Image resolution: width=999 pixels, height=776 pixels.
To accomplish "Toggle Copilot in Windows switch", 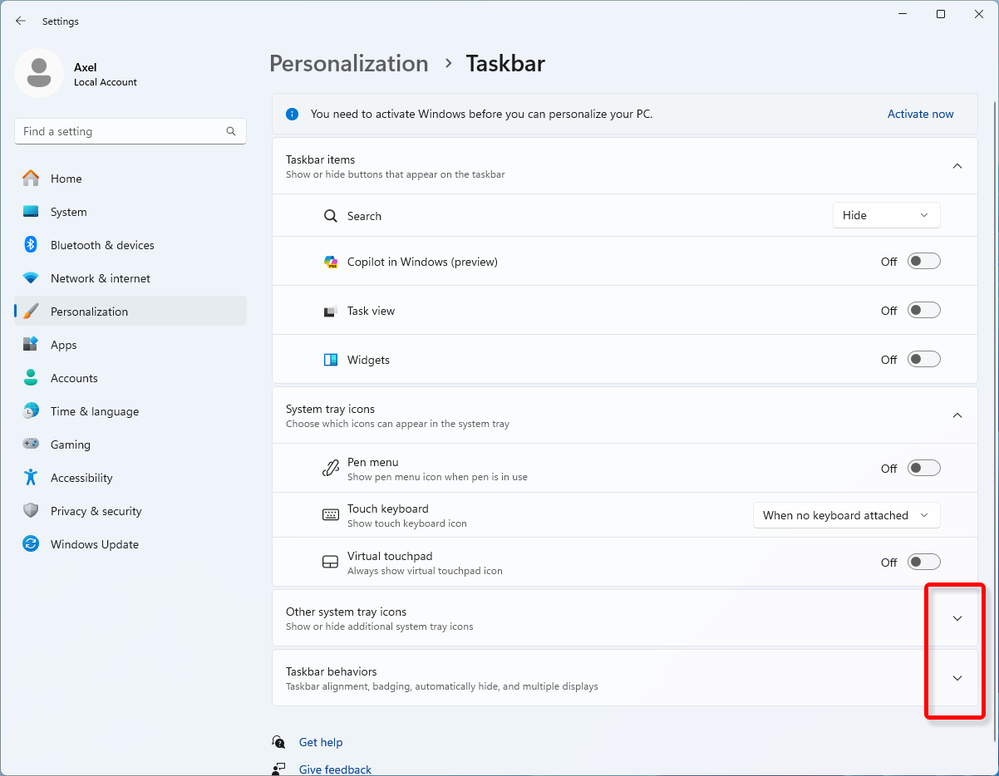I will point(924,261).
